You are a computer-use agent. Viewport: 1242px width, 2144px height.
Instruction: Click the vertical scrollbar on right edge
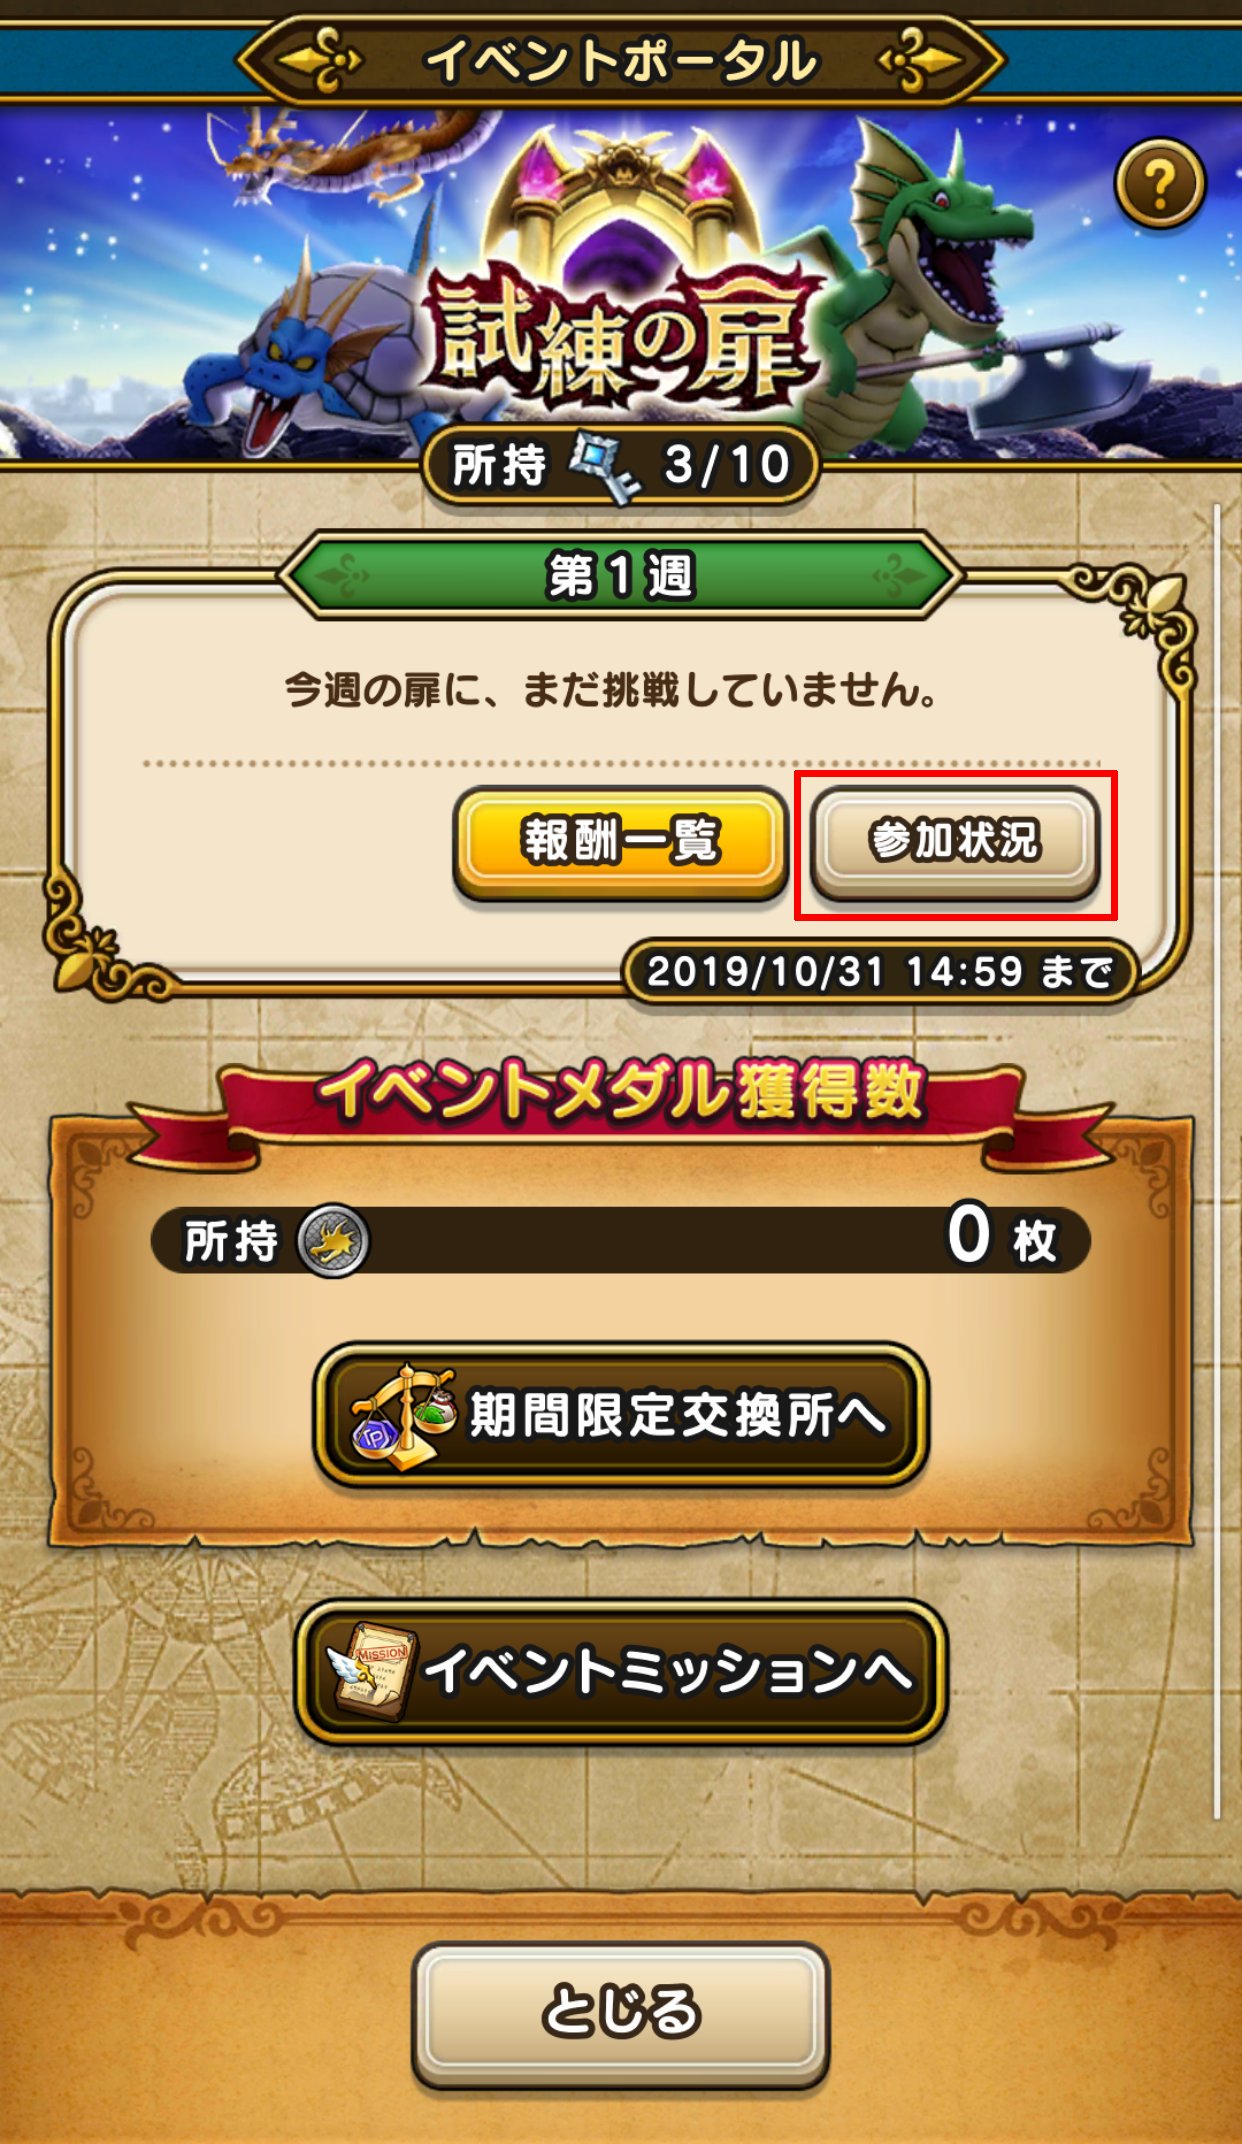pos(1217,1162)
